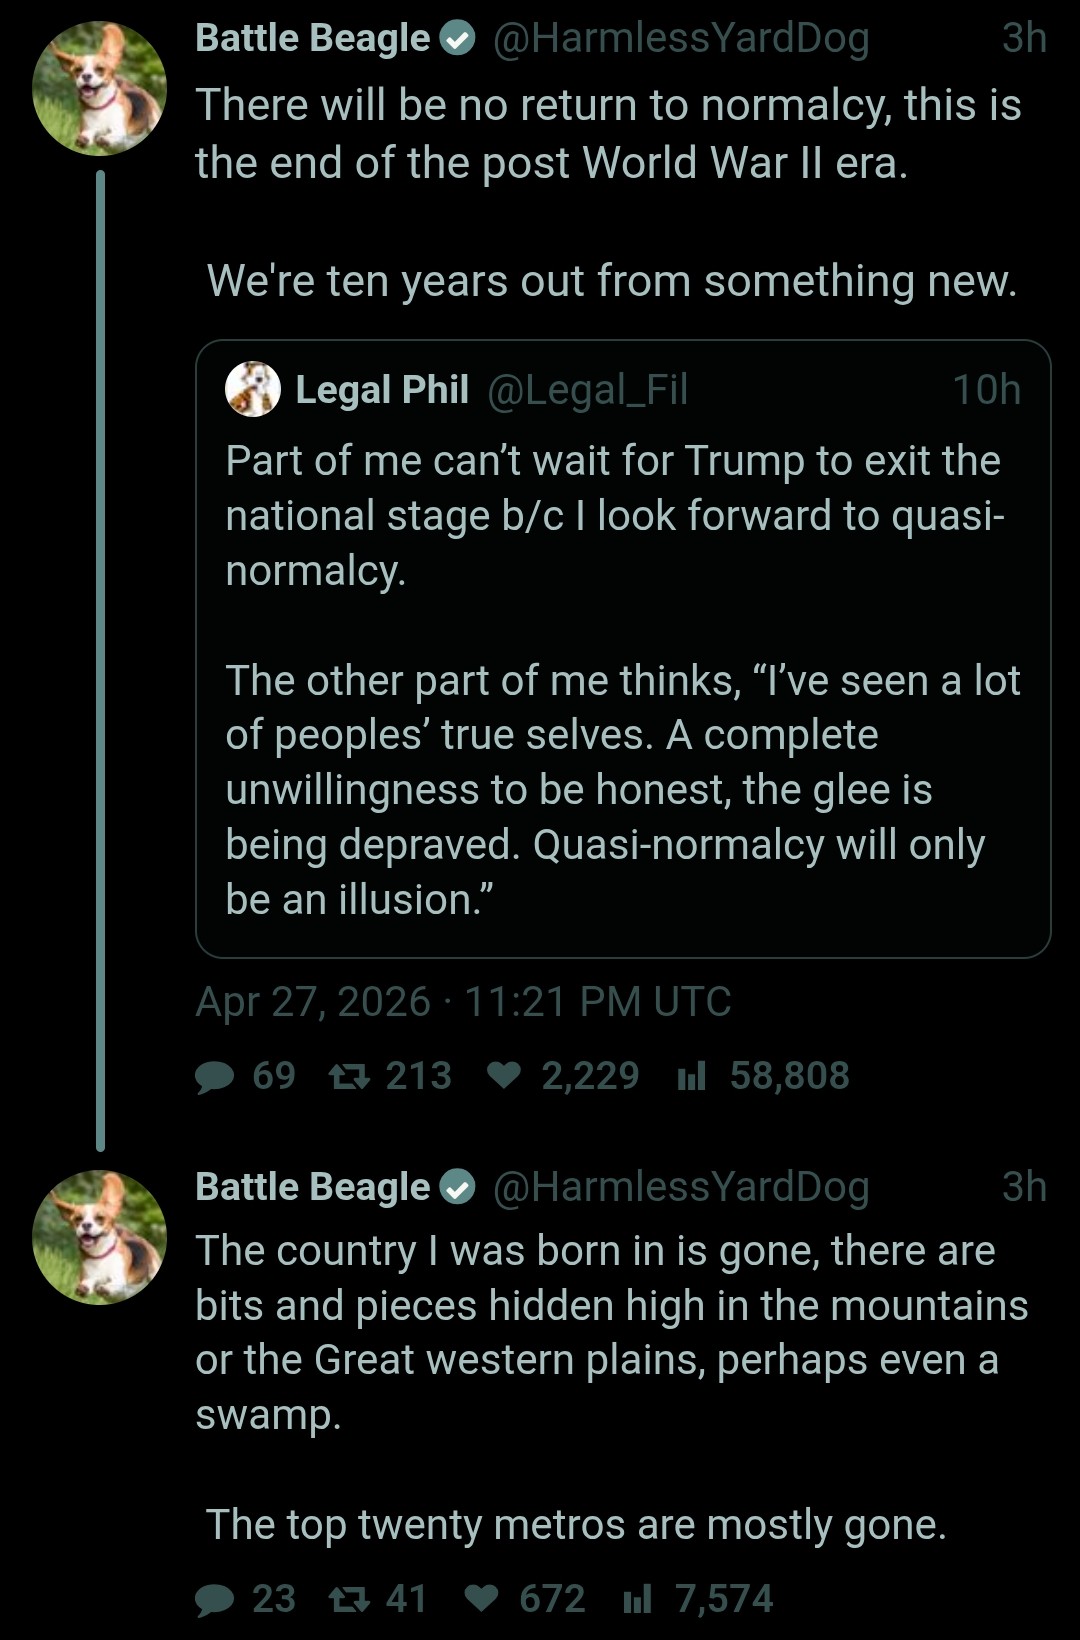Screen dimensions: 1080x1640
Task: Open Battle Beagle avatar on first tweet
Action: click(x=99, y=89)
